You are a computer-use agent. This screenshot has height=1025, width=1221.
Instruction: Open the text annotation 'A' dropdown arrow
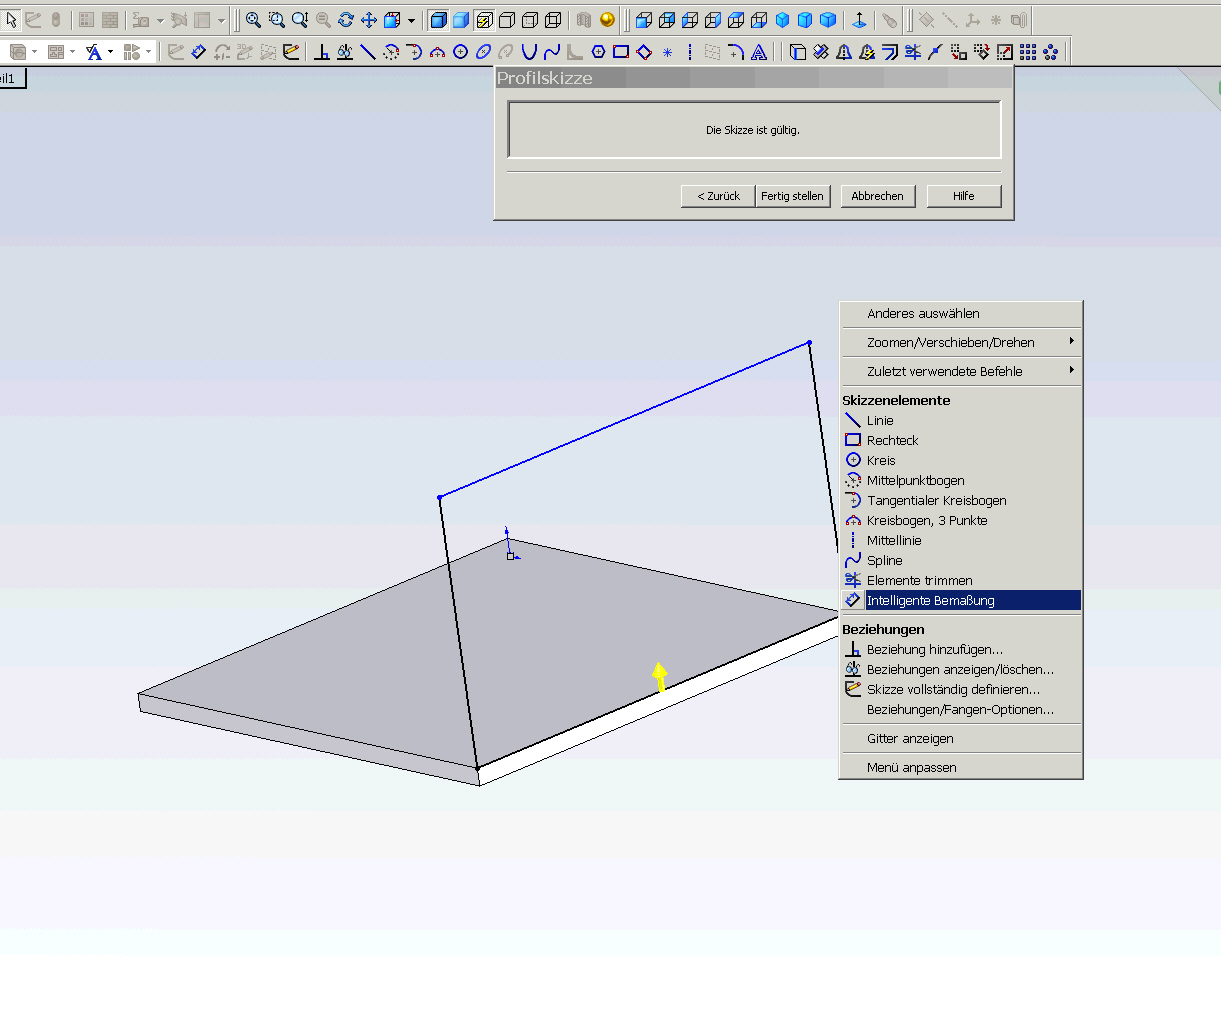(x=110, y=51)
